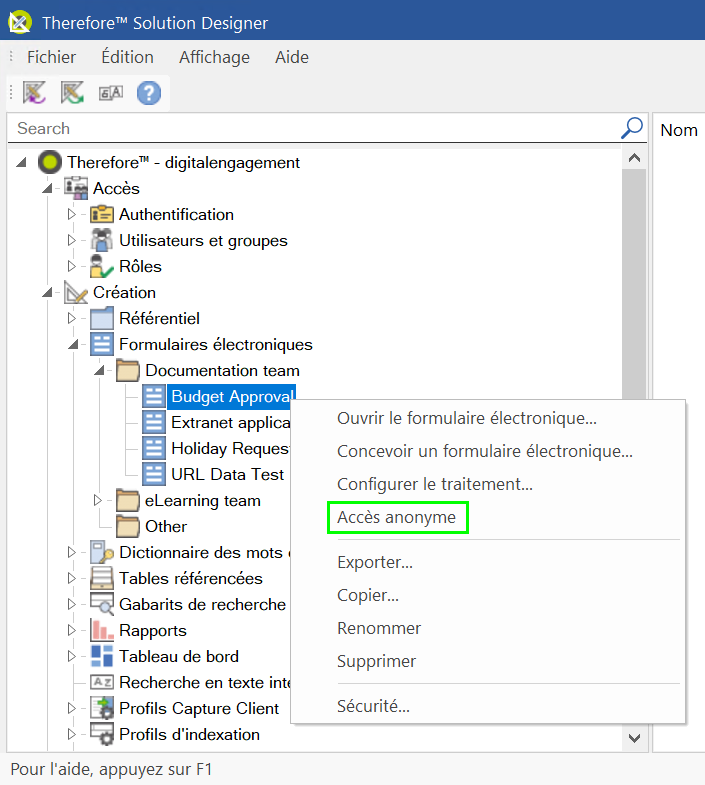This screenshot has height=785, width=705.
Task: Click the Référentiel folder icon
Action: coord(102,318)
